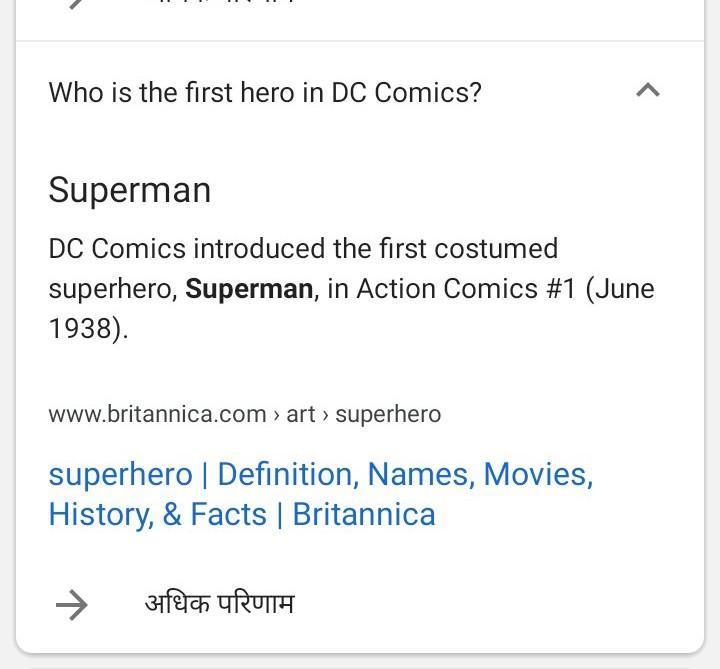Click the question "Who is the first hero in DC Comics?"
This screenshot has width=720, height=669.
[265, 93]
